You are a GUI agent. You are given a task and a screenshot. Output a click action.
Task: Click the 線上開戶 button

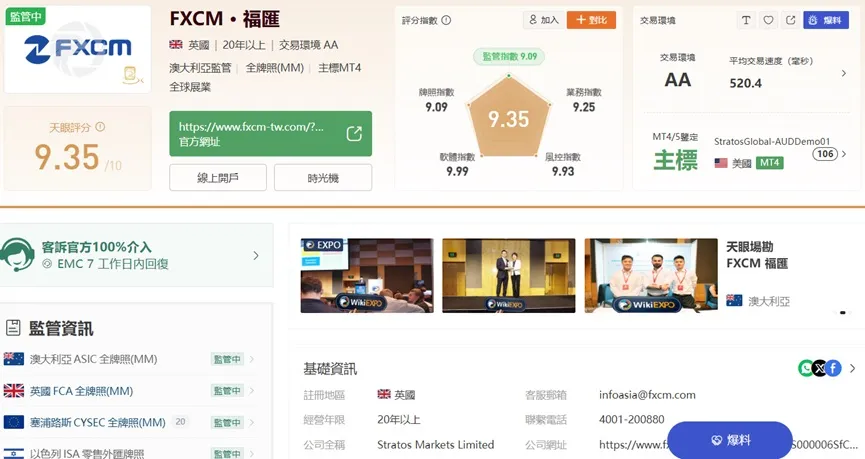pos(218,178)
